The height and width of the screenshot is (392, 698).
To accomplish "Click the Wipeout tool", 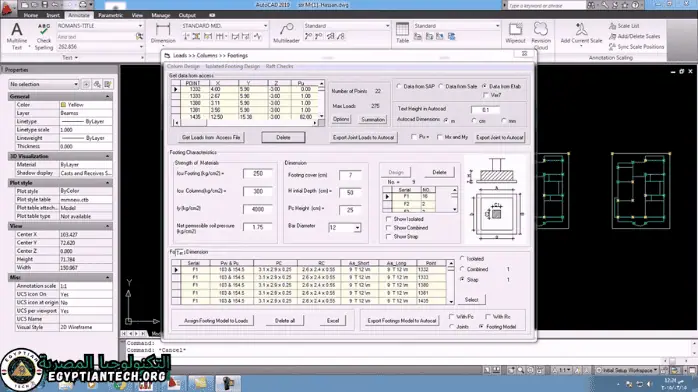I will (515, 33).
